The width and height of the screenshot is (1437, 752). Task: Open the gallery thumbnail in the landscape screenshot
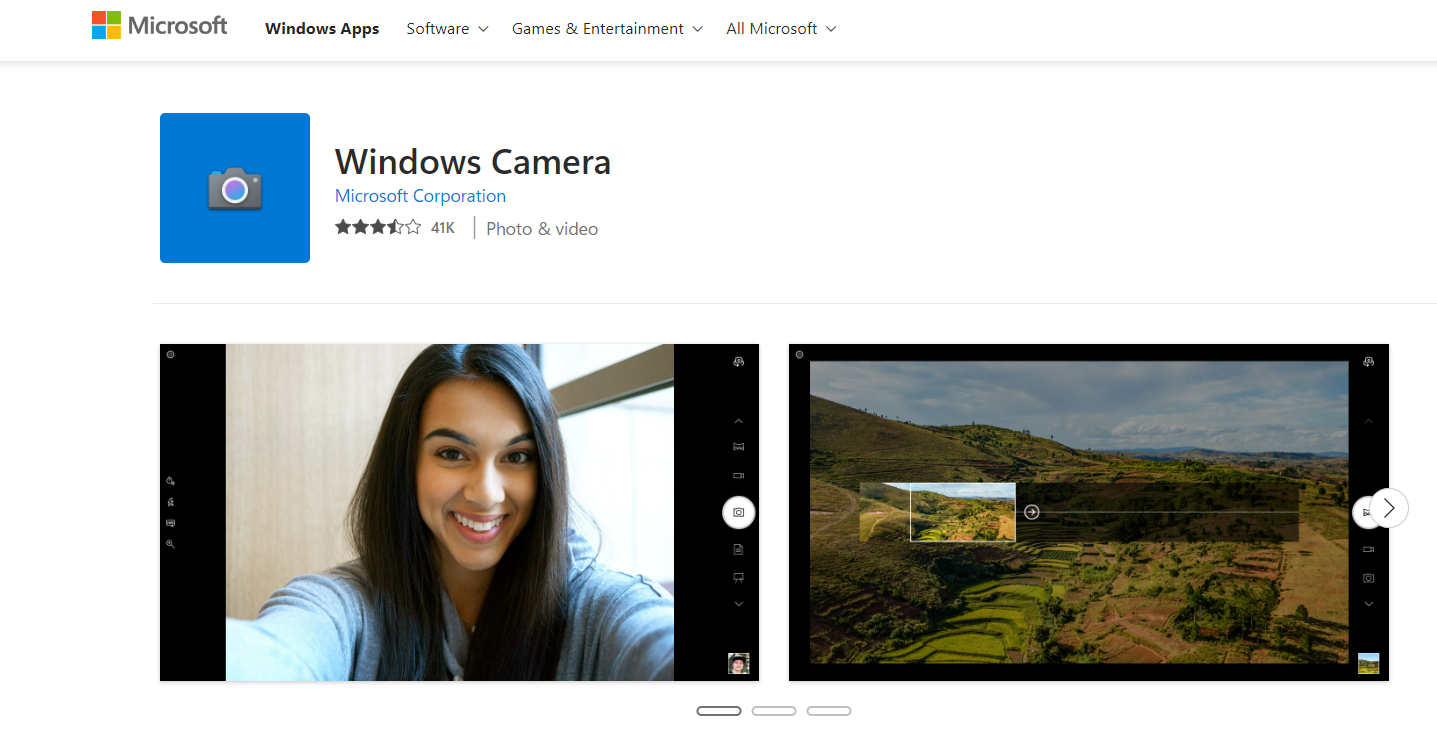click(1368, 663)
